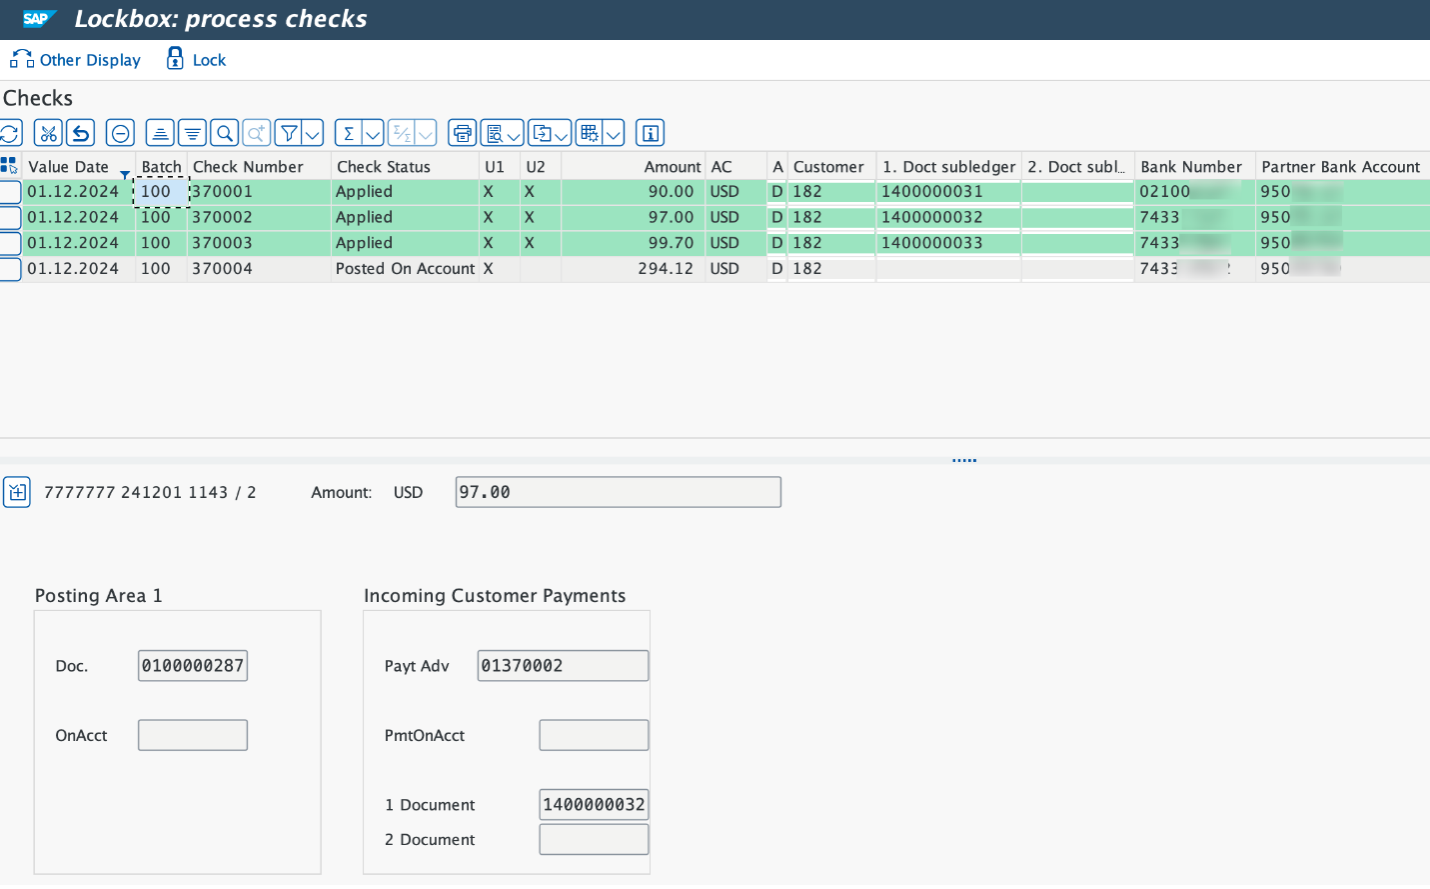Click the Refresh icon in Checks toolbar
1430x889 pixels.
point(10,133)
